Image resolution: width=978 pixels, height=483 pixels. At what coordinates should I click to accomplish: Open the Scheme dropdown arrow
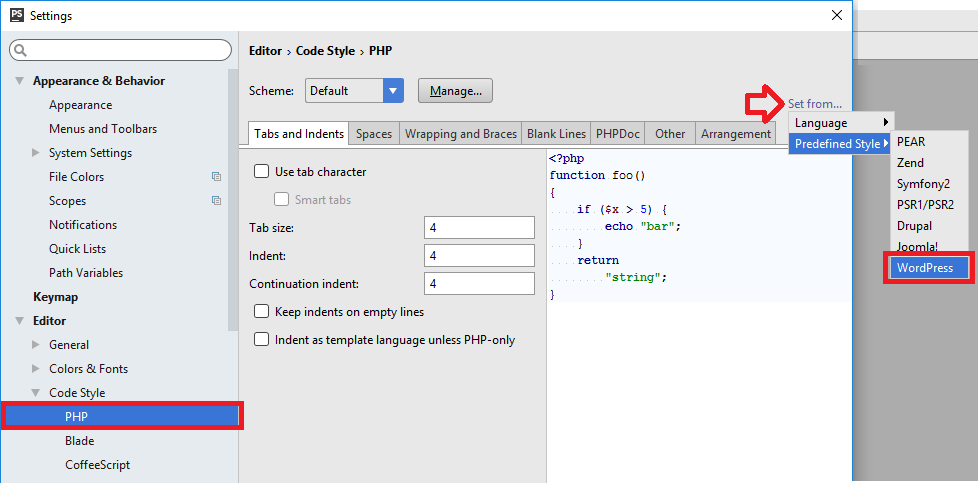393,90
